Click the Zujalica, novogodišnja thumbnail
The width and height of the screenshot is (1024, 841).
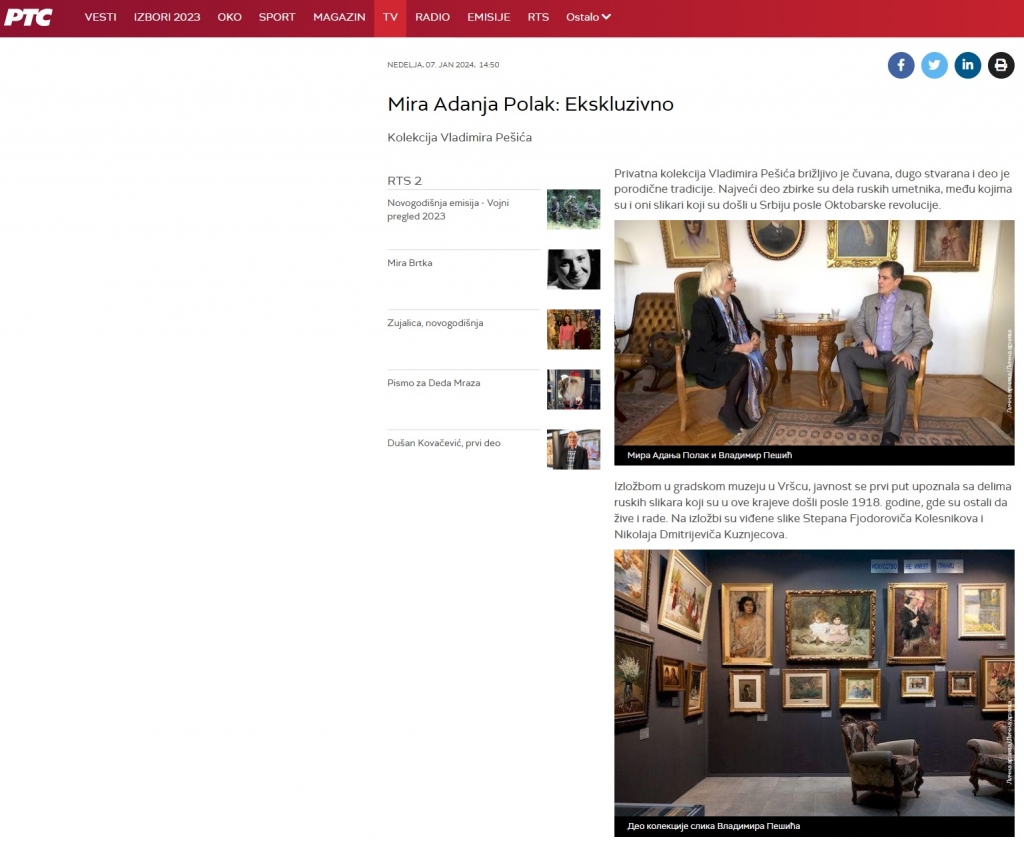coord(573,329)
